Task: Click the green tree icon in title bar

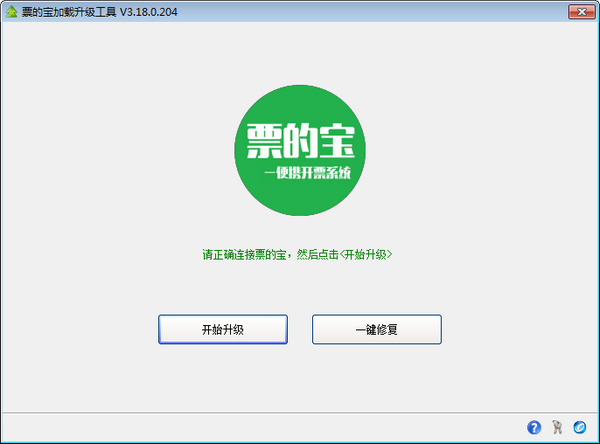Action: (x=11, y=12)
